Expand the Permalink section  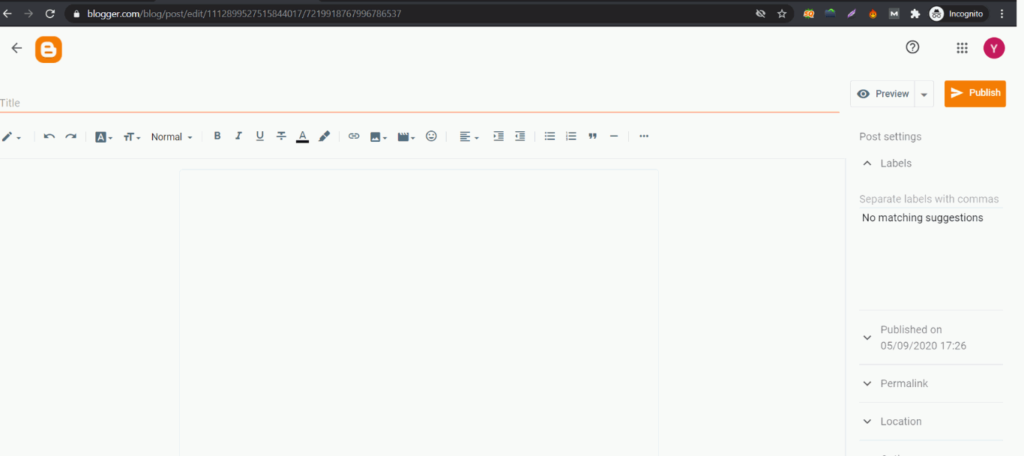point(931,383)
